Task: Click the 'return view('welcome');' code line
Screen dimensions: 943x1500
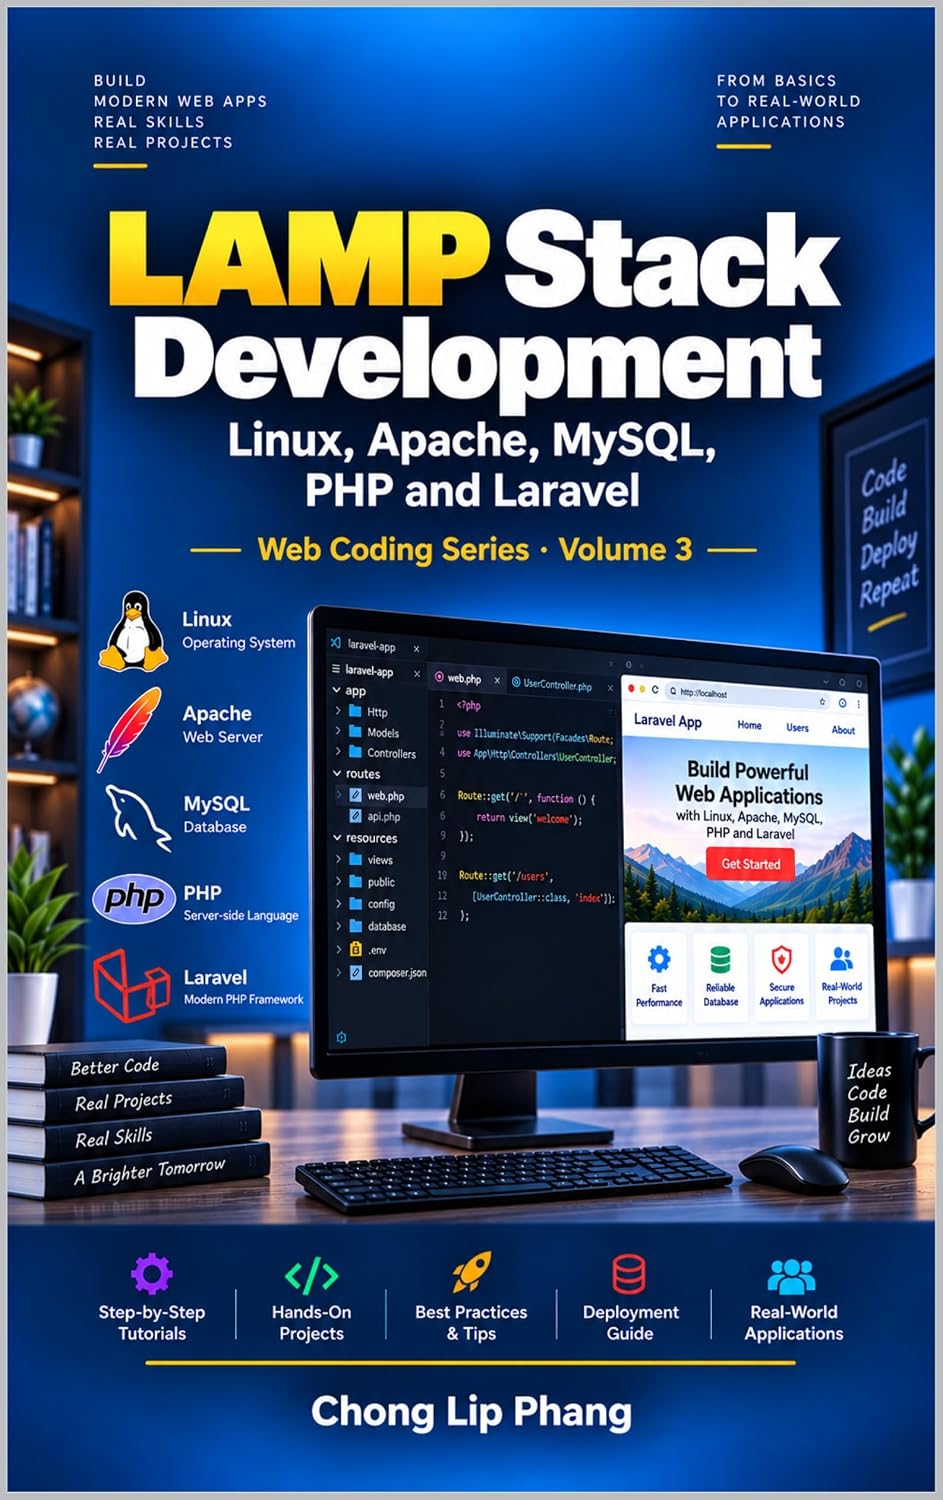Action: [528, 818]
